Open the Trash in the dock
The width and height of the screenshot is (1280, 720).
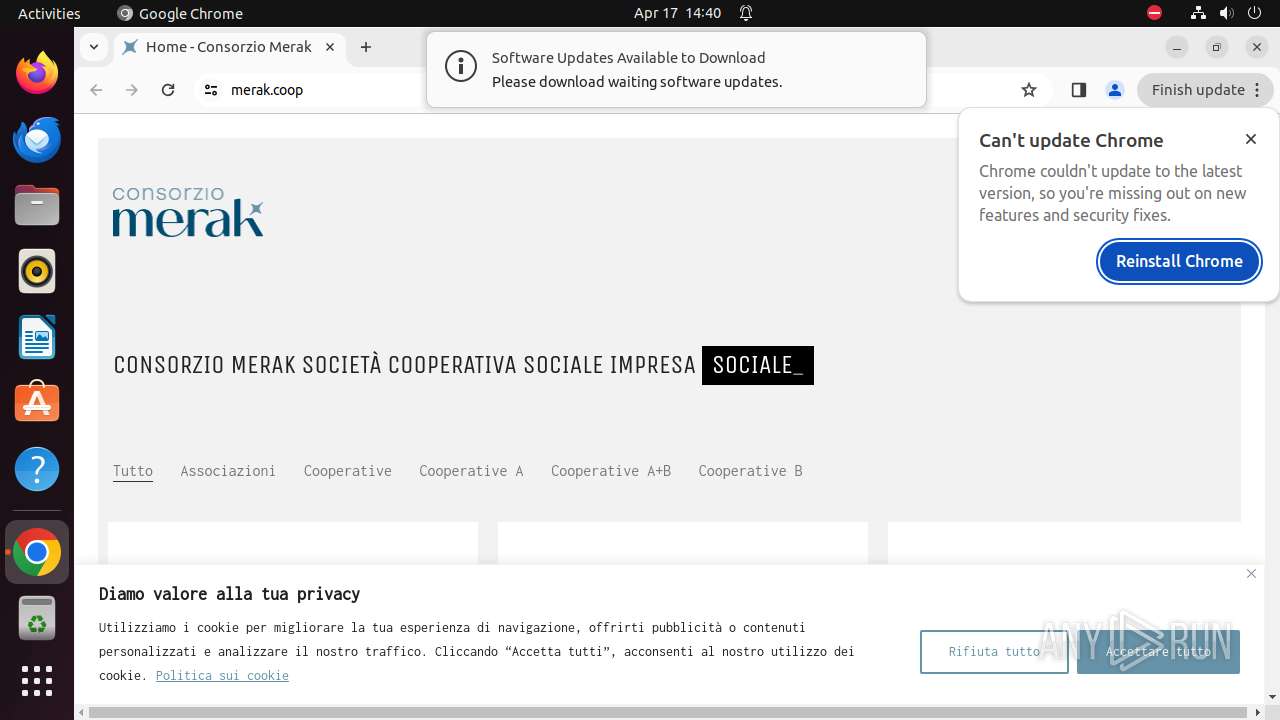click(x=37, y=618)
